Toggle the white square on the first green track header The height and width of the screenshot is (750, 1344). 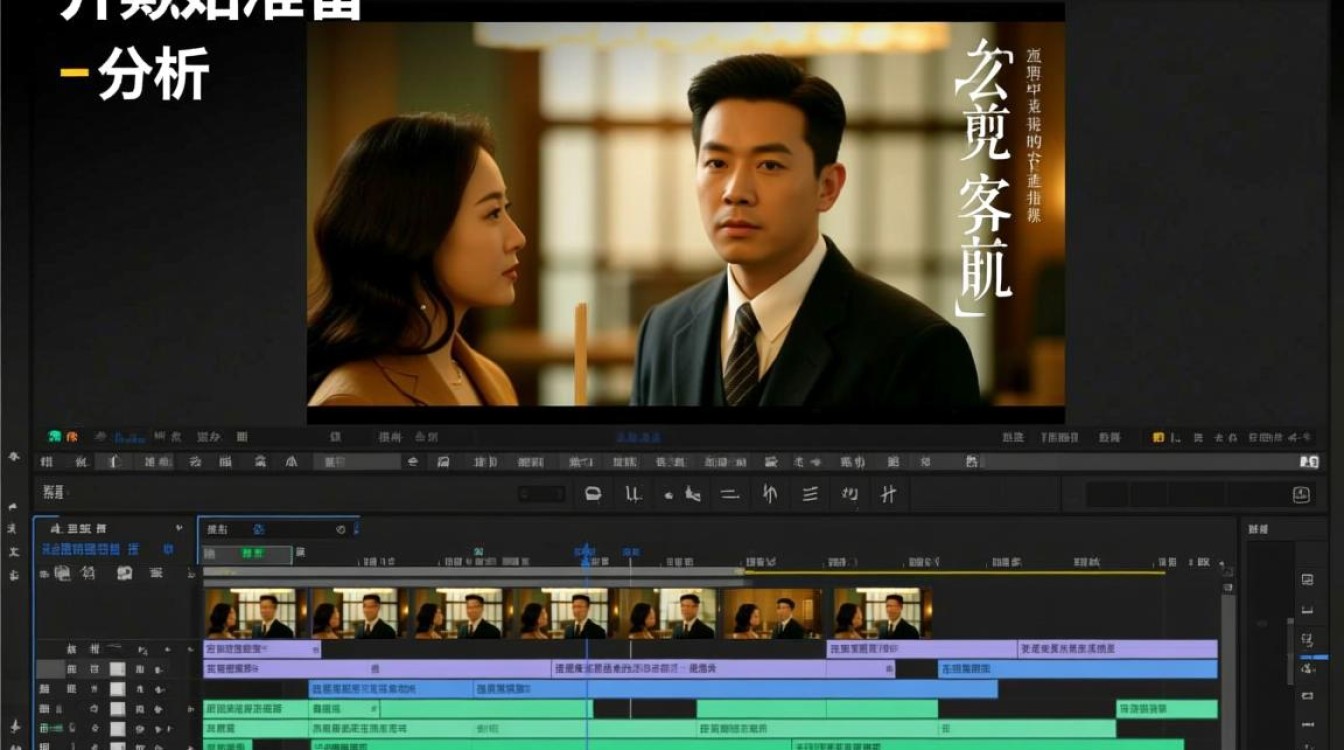[x=117, y=709]
